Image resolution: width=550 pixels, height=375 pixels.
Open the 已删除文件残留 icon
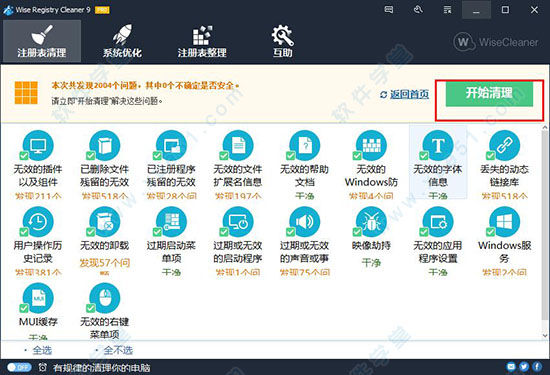click(105, 145)
